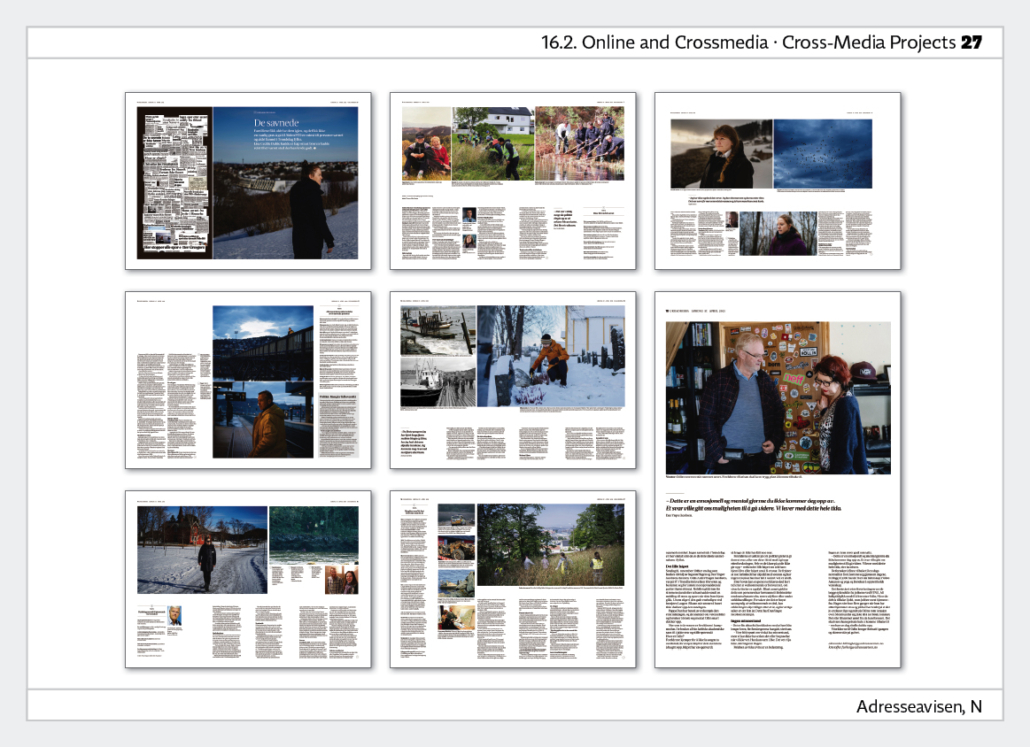This screenshot has height=747, width=1030.
Task: Open the single page with pin board portrait
Action: pyautogui.click(x=778, y=480)
